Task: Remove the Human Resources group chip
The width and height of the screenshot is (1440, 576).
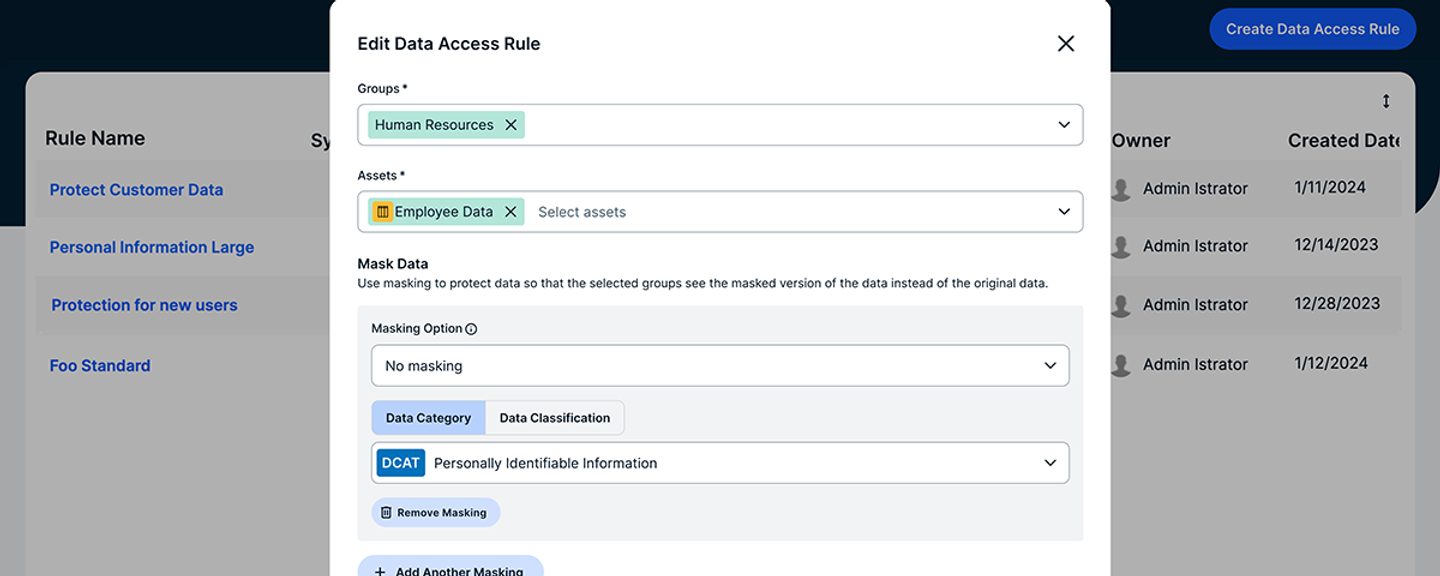Action: pos(511,125)
